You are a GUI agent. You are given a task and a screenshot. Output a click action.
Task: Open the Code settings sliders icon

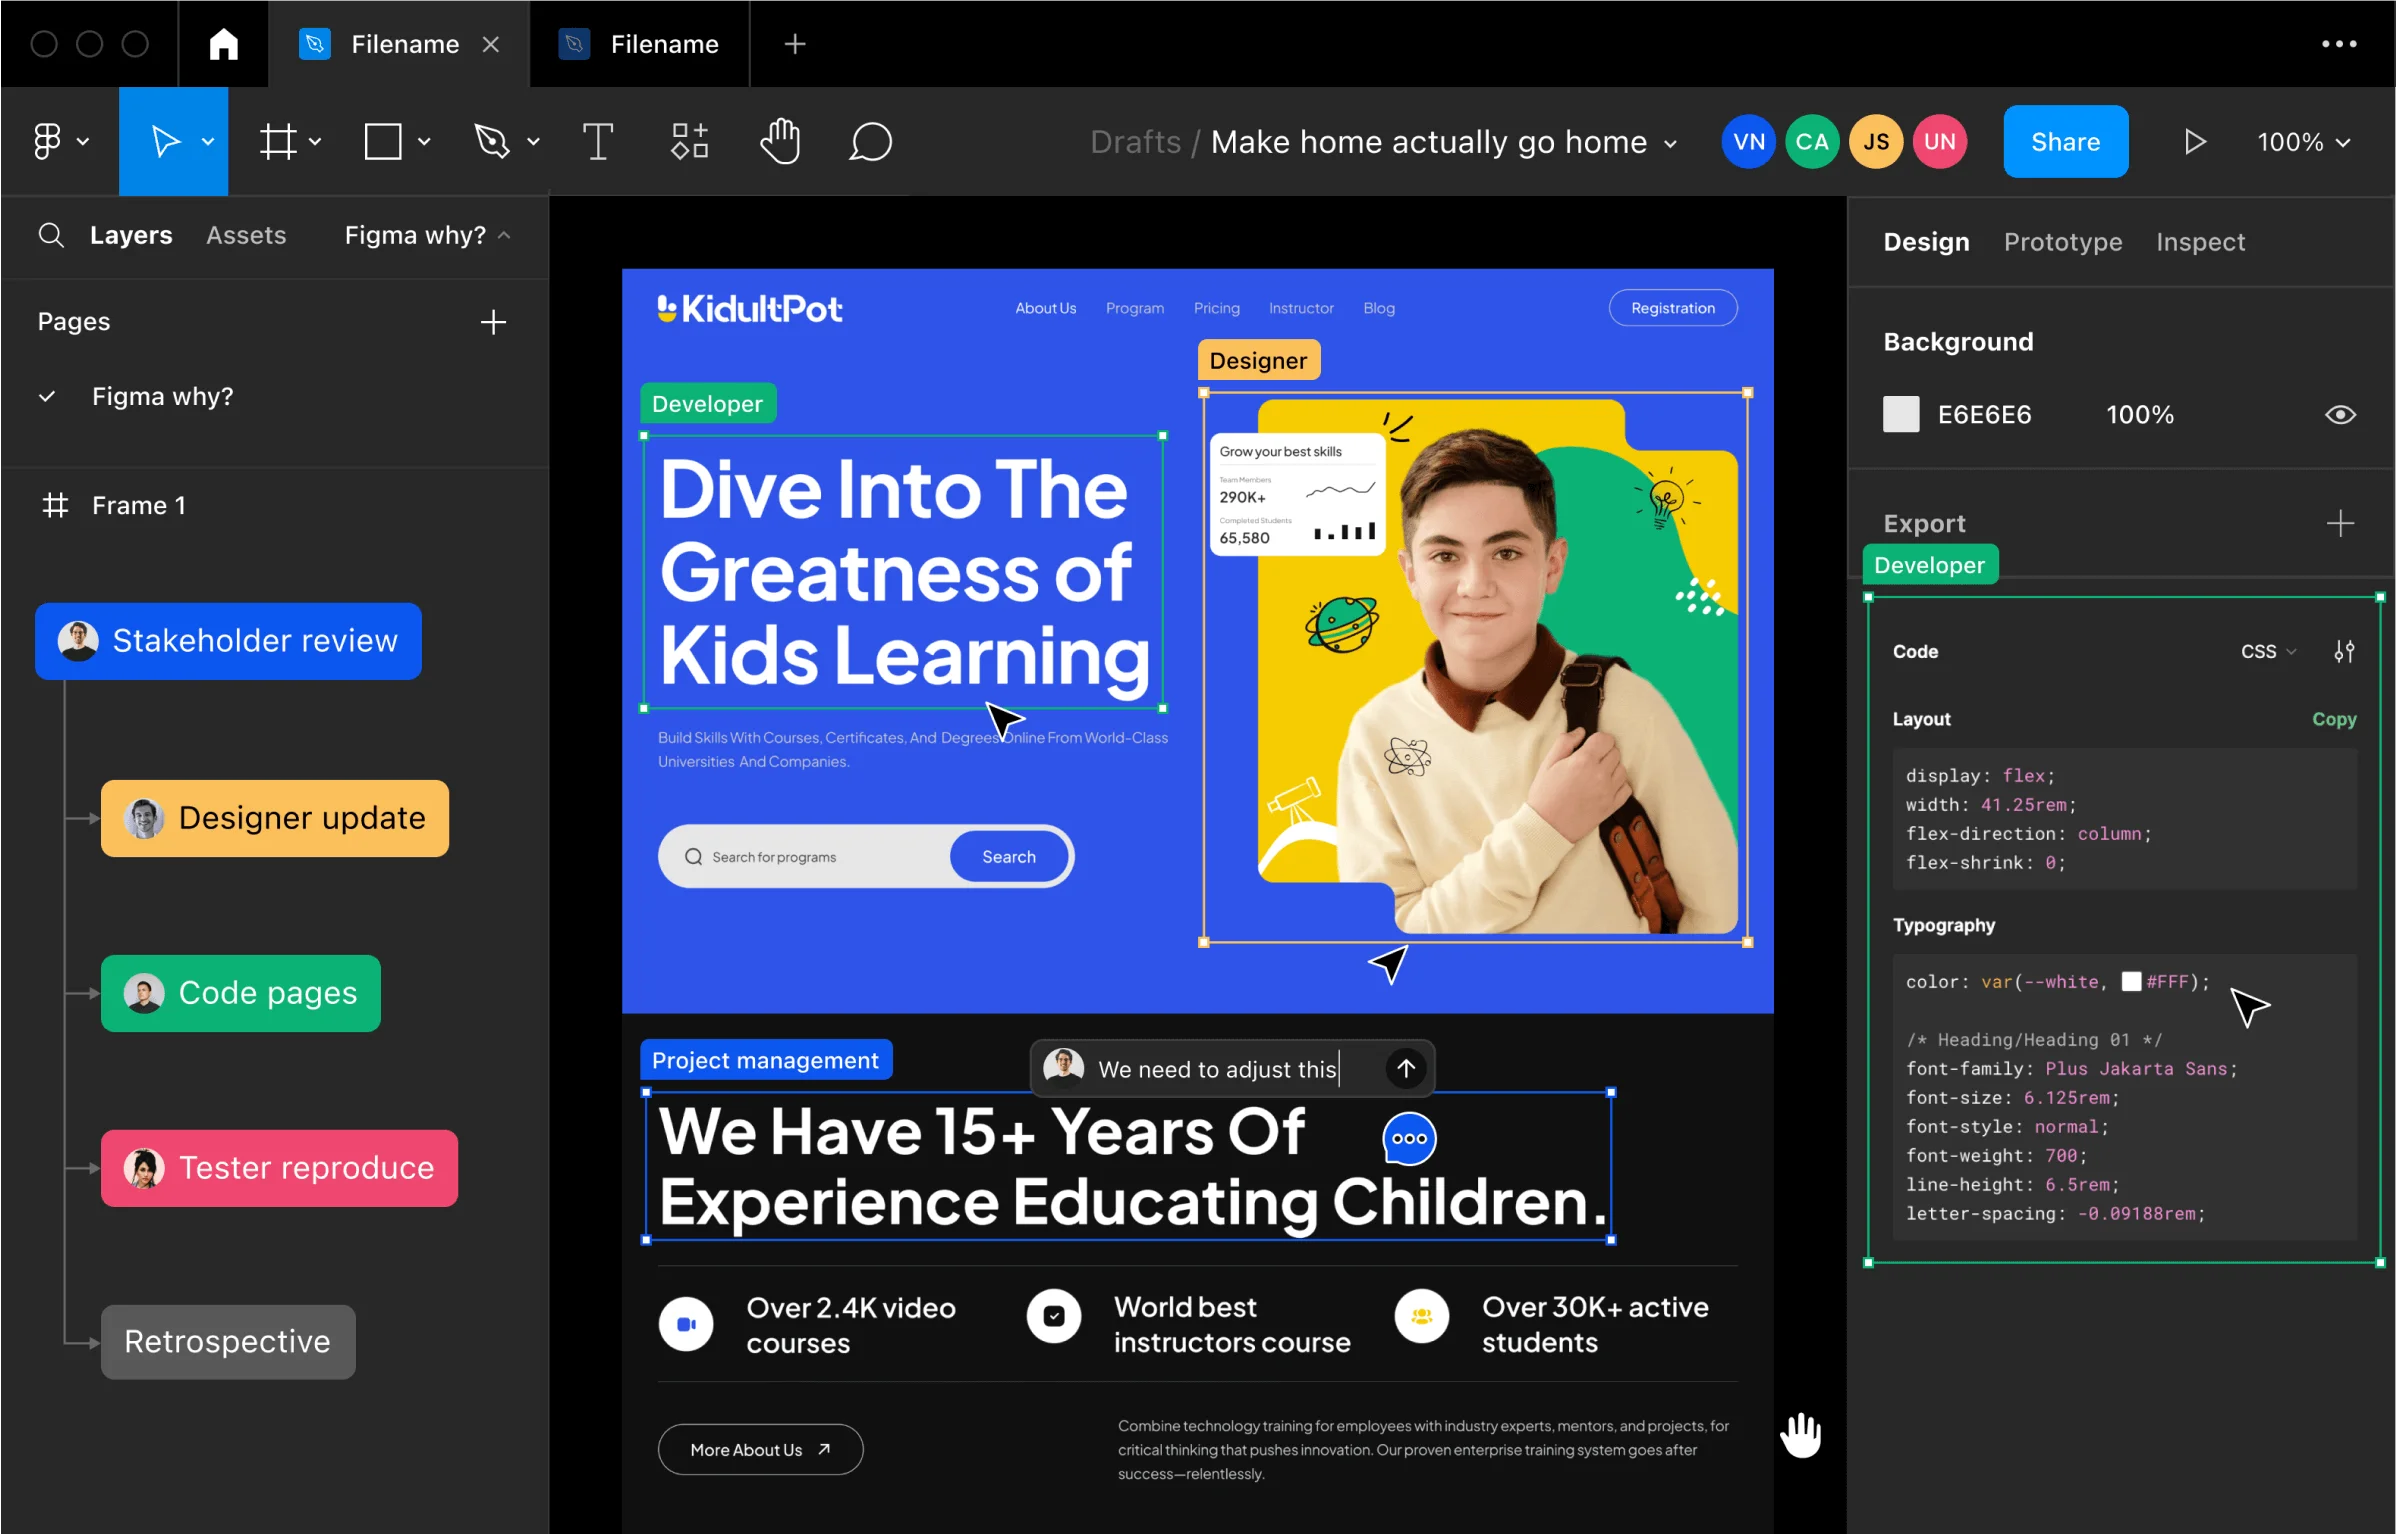(2344, 651)
